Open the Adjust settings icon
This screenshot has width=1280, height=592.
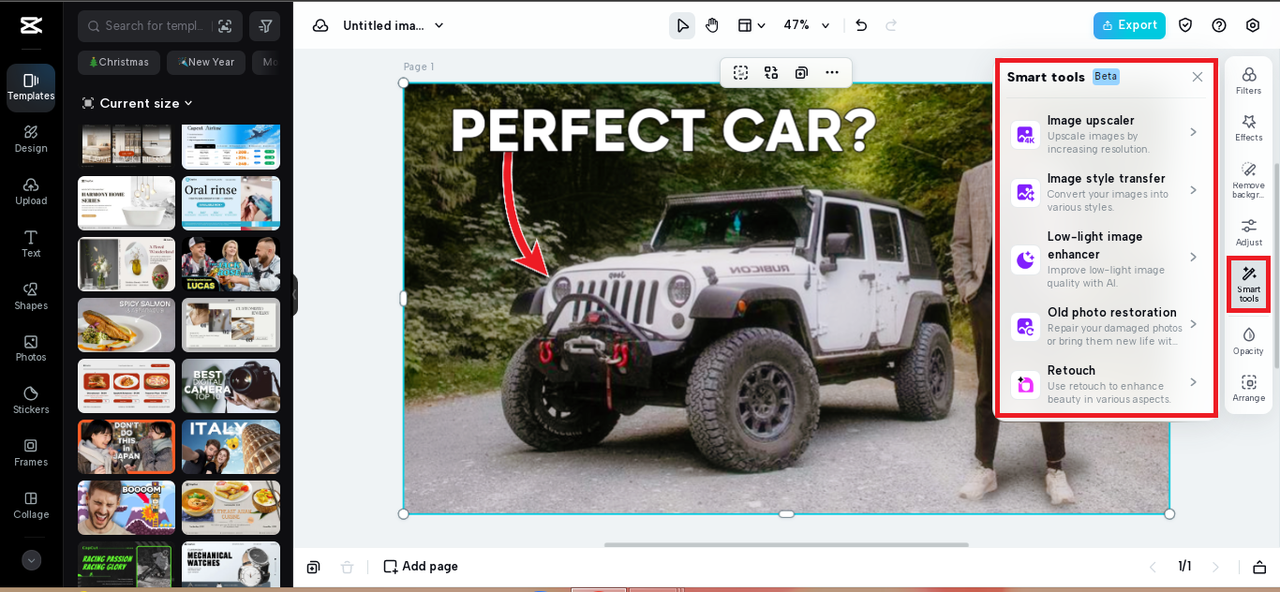1248,232
